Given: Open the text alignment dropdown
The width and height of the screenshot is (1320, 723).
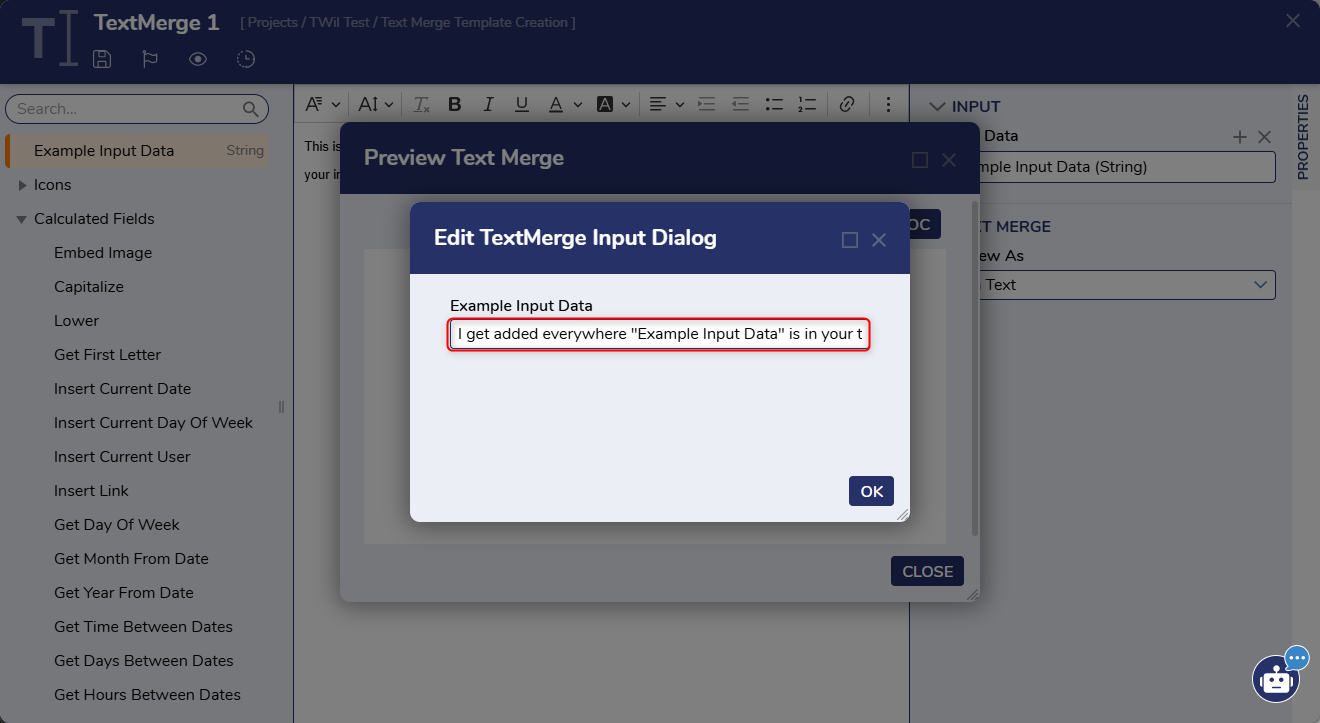Looking at the screenshot, I should [665, 104].
